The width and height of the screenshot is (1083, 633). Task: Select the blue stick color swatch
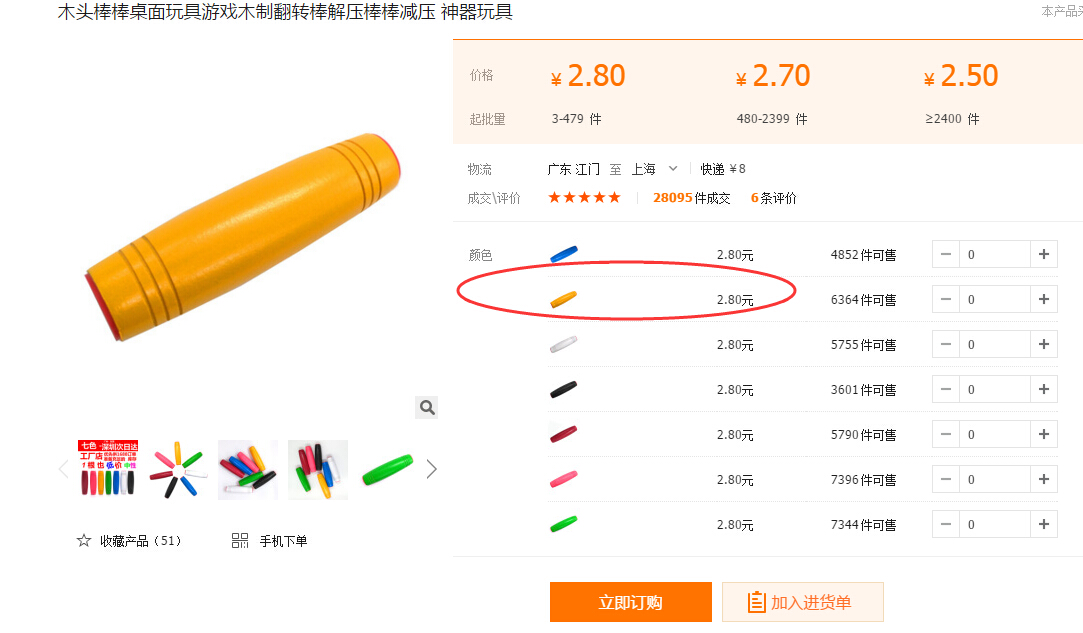pos(564,254)
